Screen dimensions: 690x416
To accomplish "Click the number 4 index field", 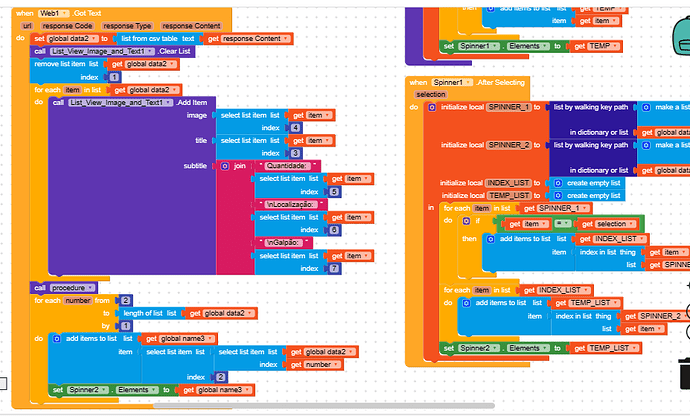I will 295,128.
